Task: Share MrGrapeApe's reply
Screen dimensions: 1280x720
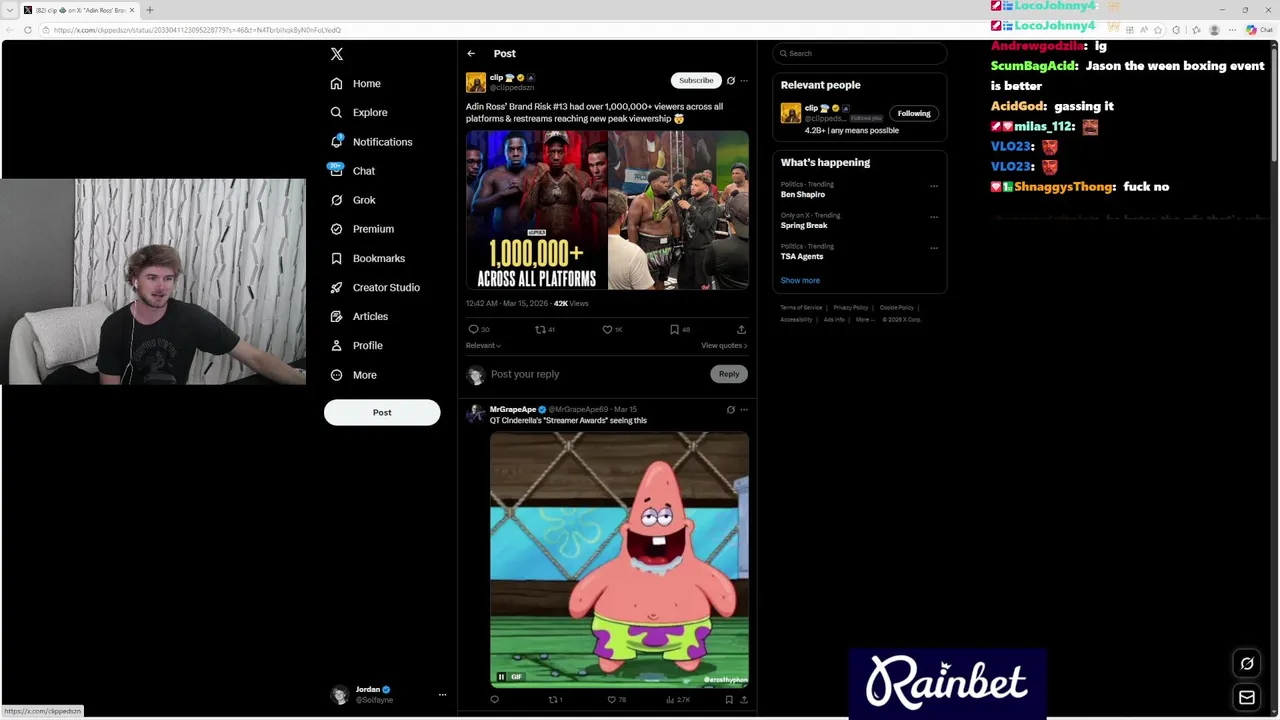Action: [743, 700]
